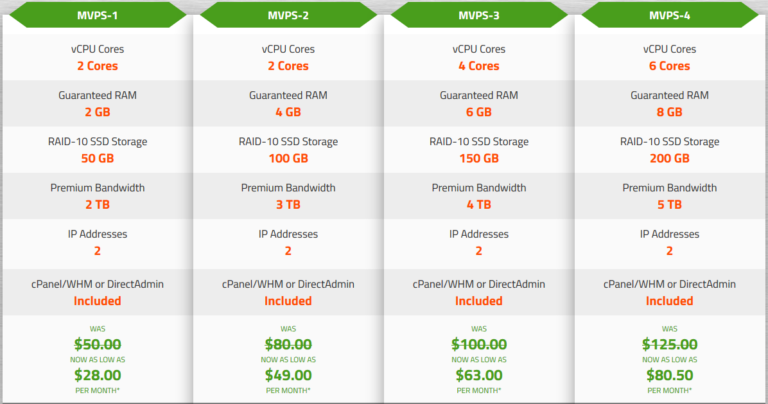Select the MVPS-2 plan header

(x=288, y=15)
